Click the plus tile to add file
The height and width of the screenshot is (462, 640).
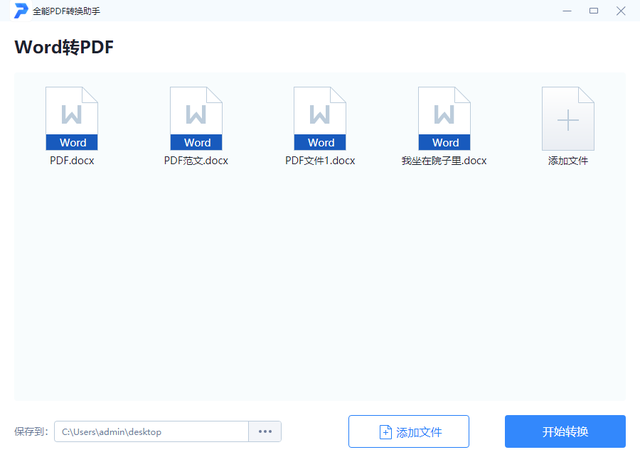click(x=568, y=118)
